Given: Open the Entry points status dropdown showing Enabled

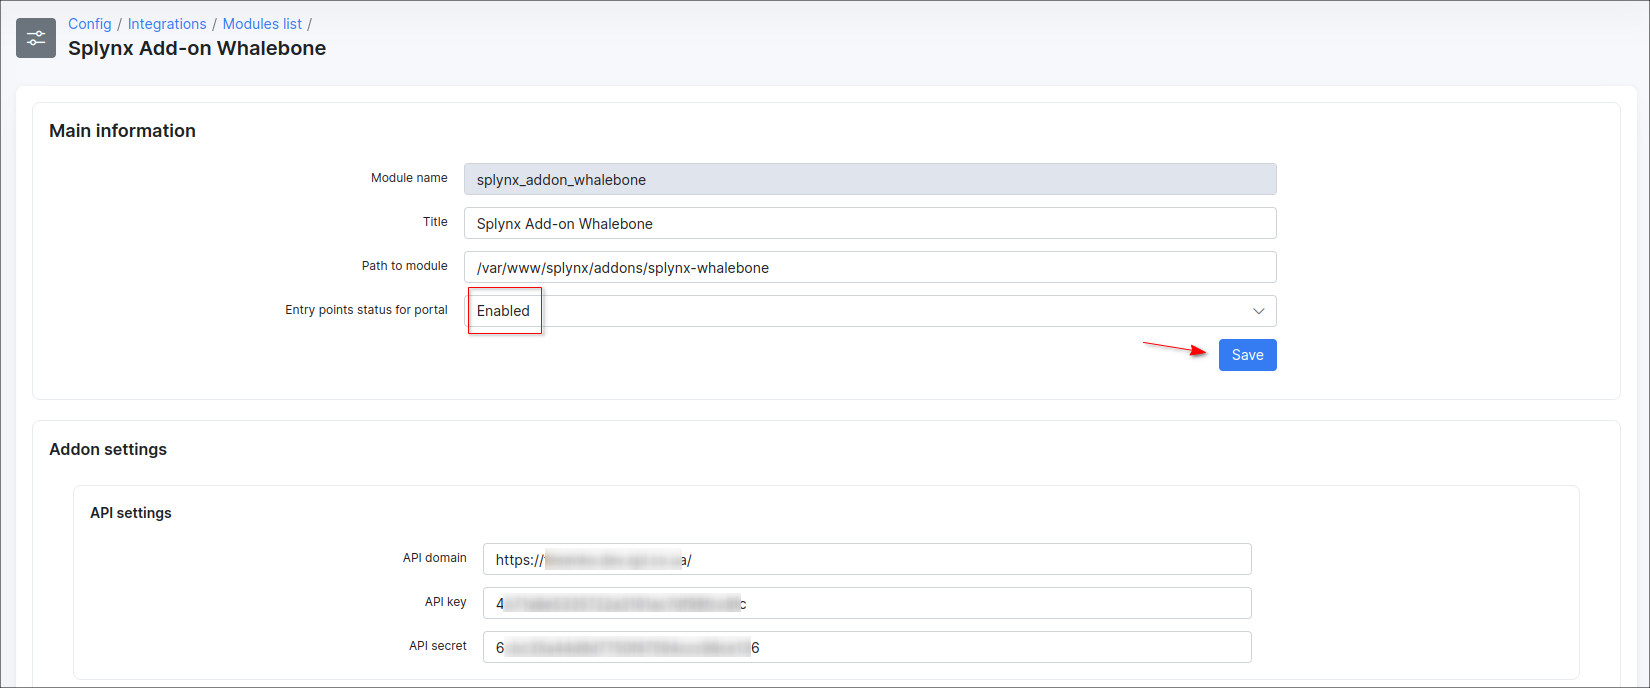Looking at the screenshot, I should point(868,311).
